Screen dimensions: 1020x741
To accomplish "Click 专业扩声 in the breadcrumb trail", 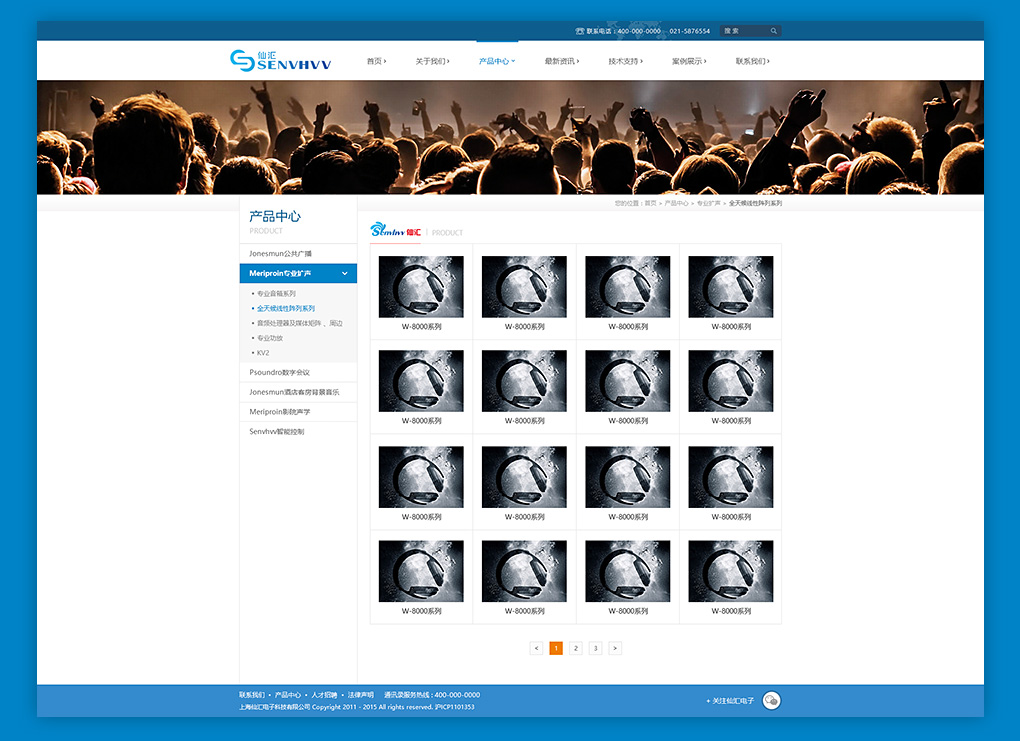I will pos(708,204).
